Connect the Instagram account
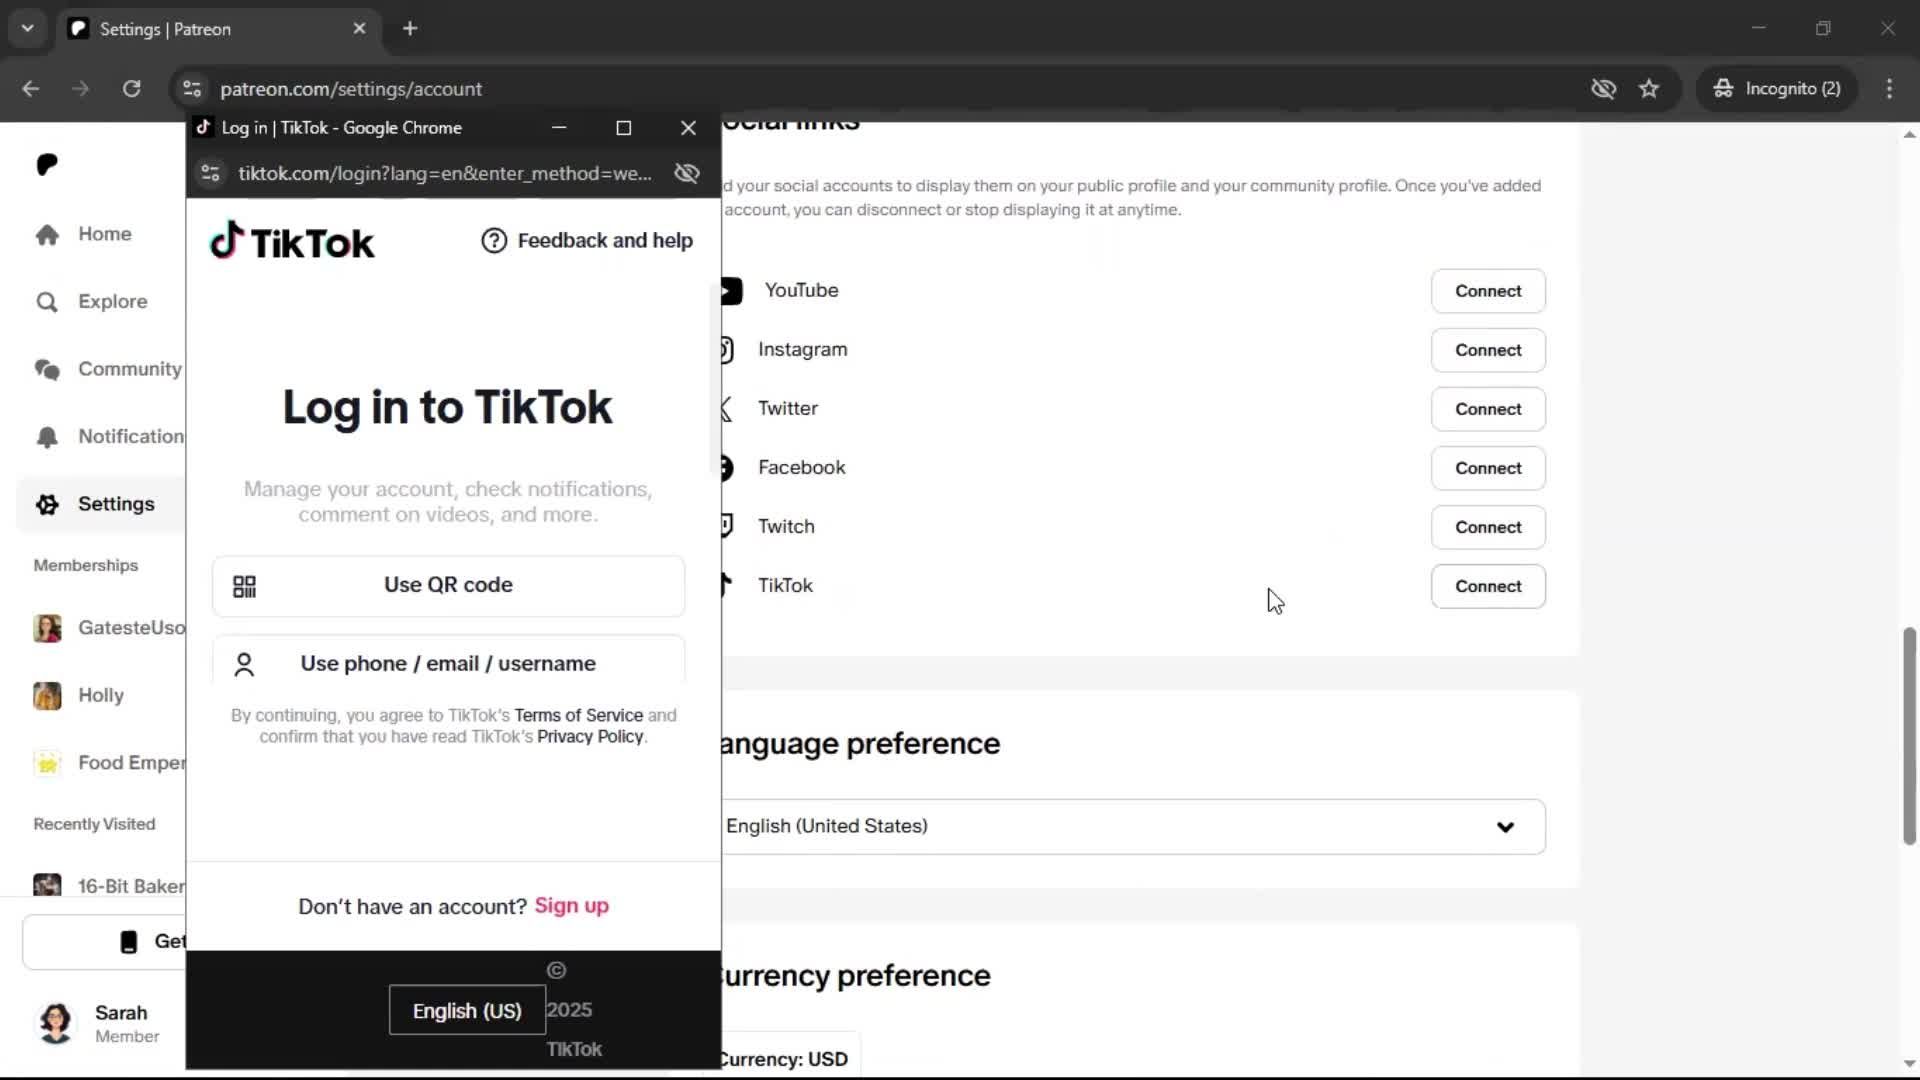 pos(1488,350)
